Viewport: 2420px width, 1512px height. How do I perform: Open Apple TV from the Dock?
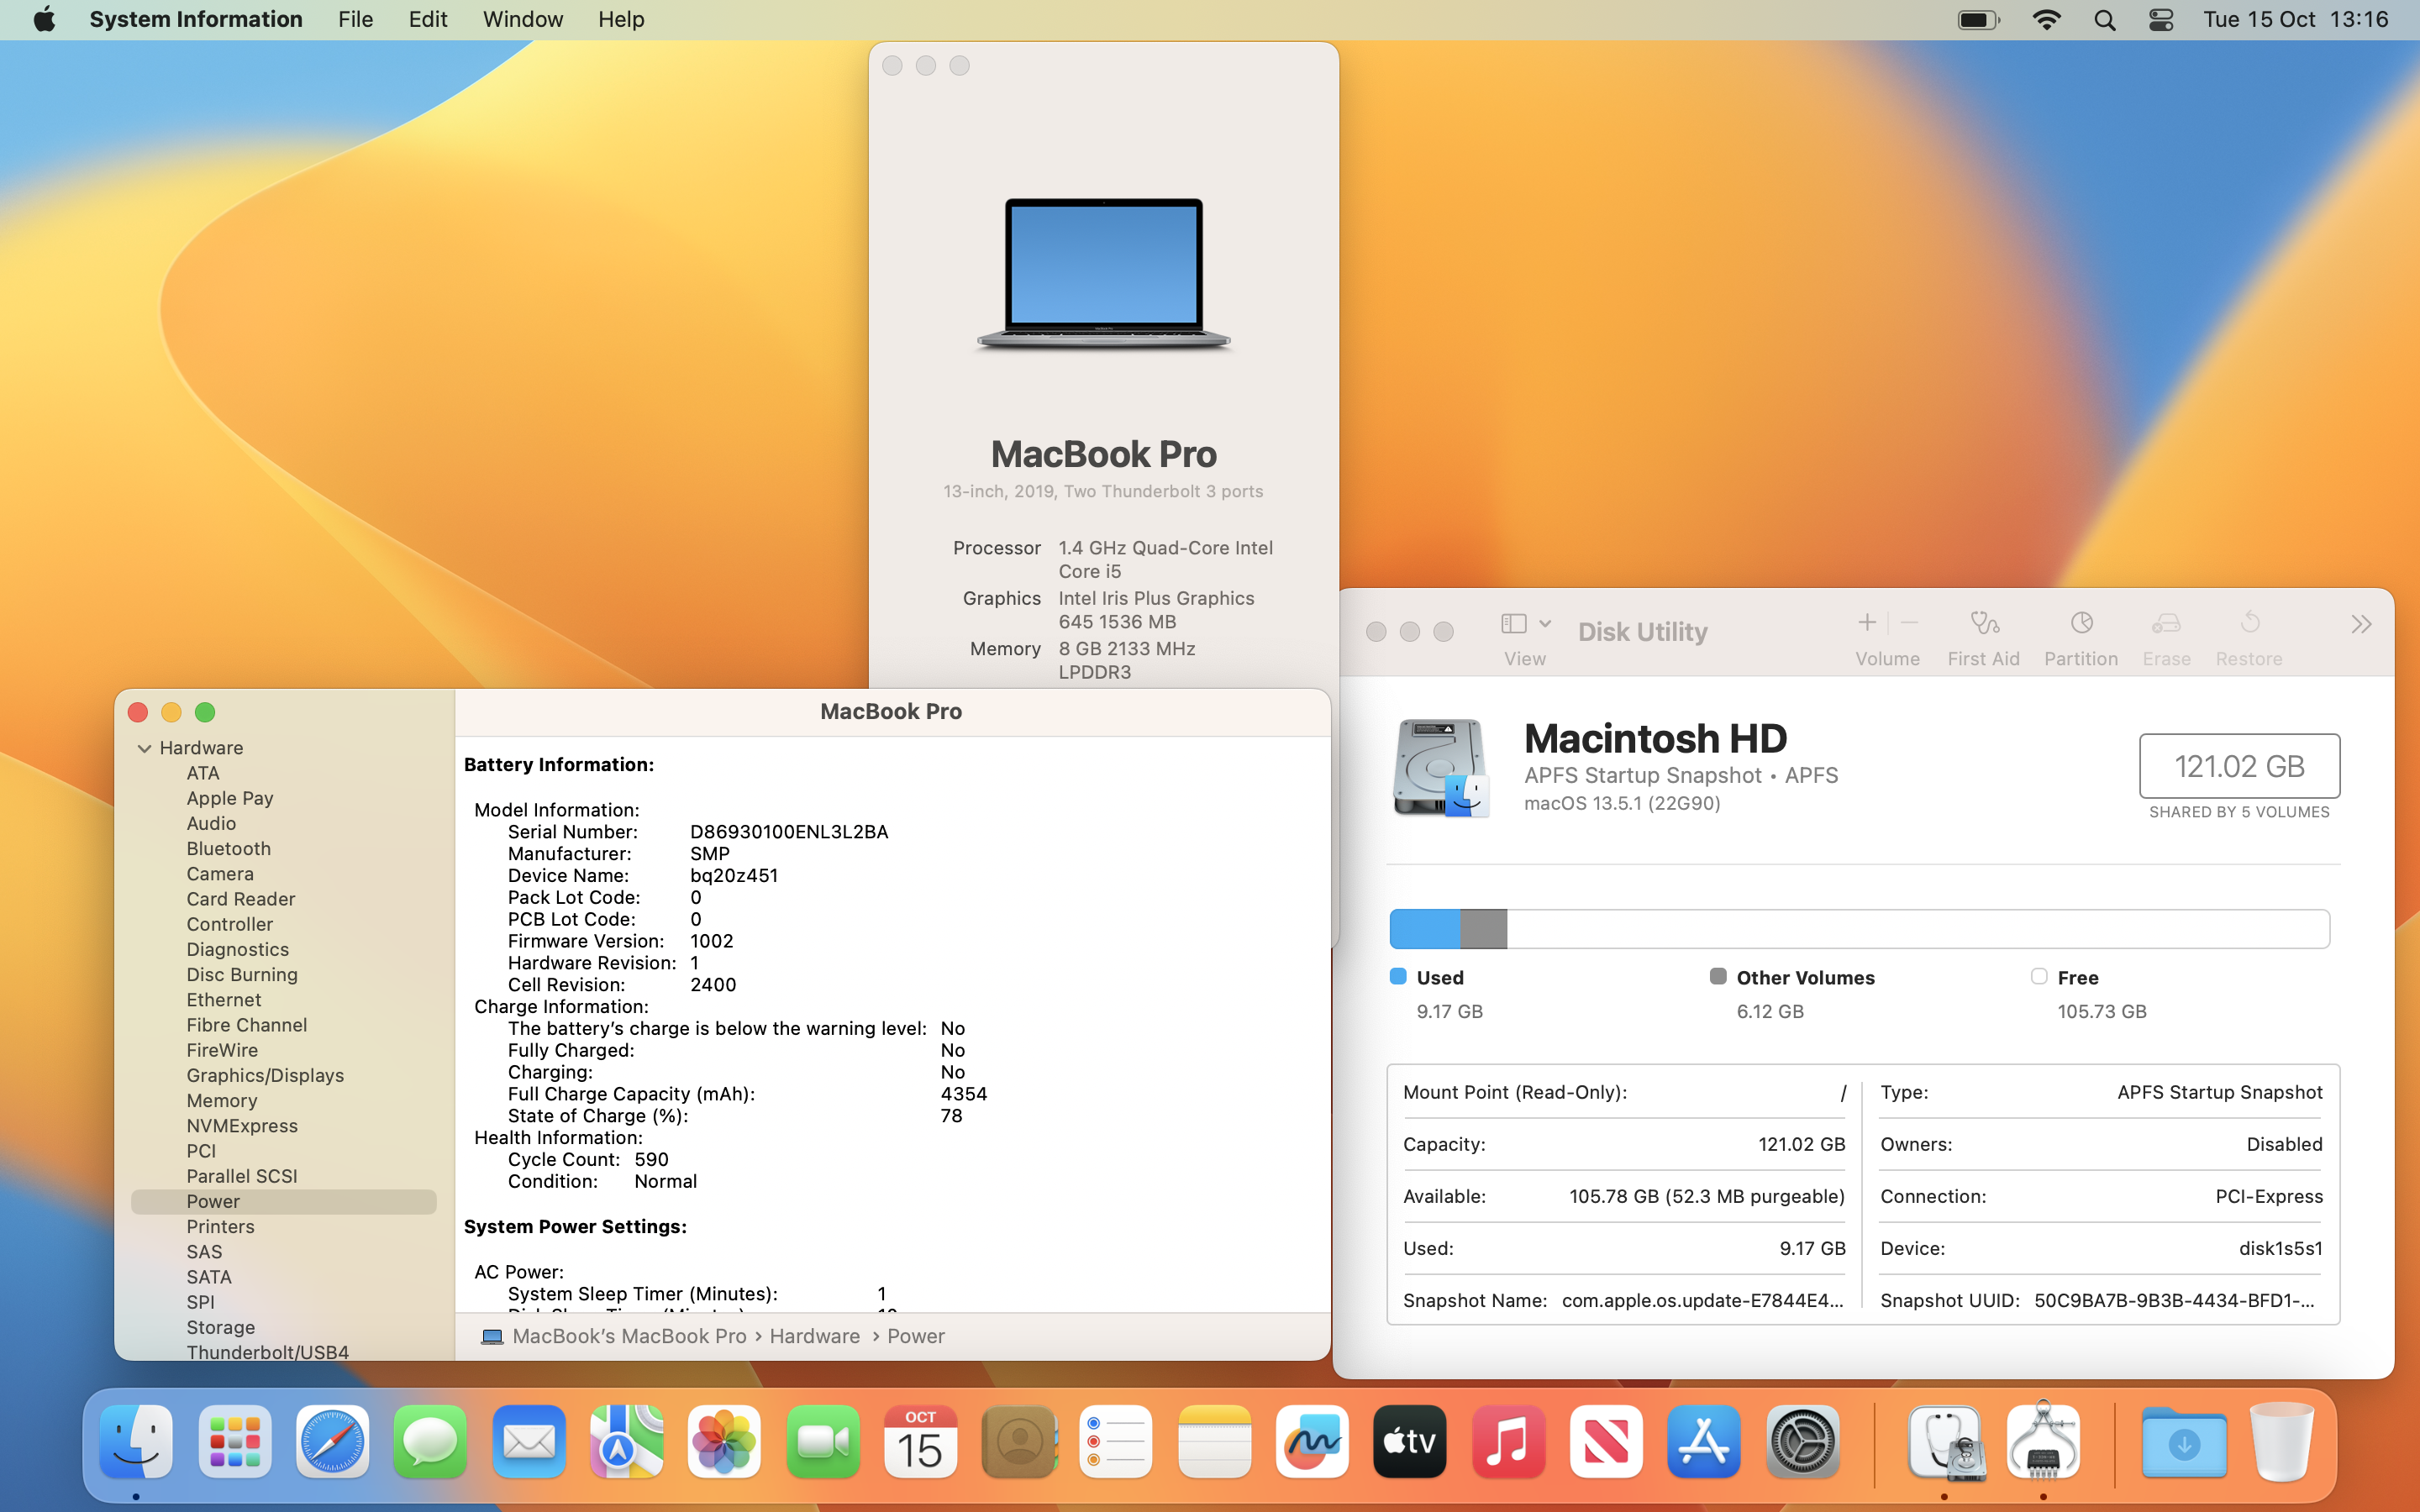point(1410,1441)
